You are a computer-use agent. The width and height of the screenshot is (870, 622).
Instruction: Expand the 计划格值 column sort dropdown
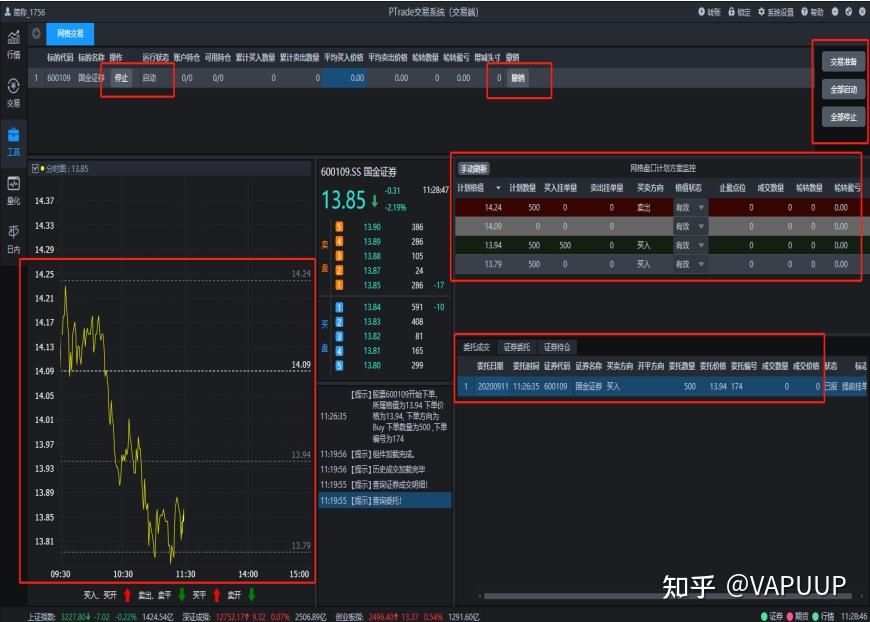496,190
